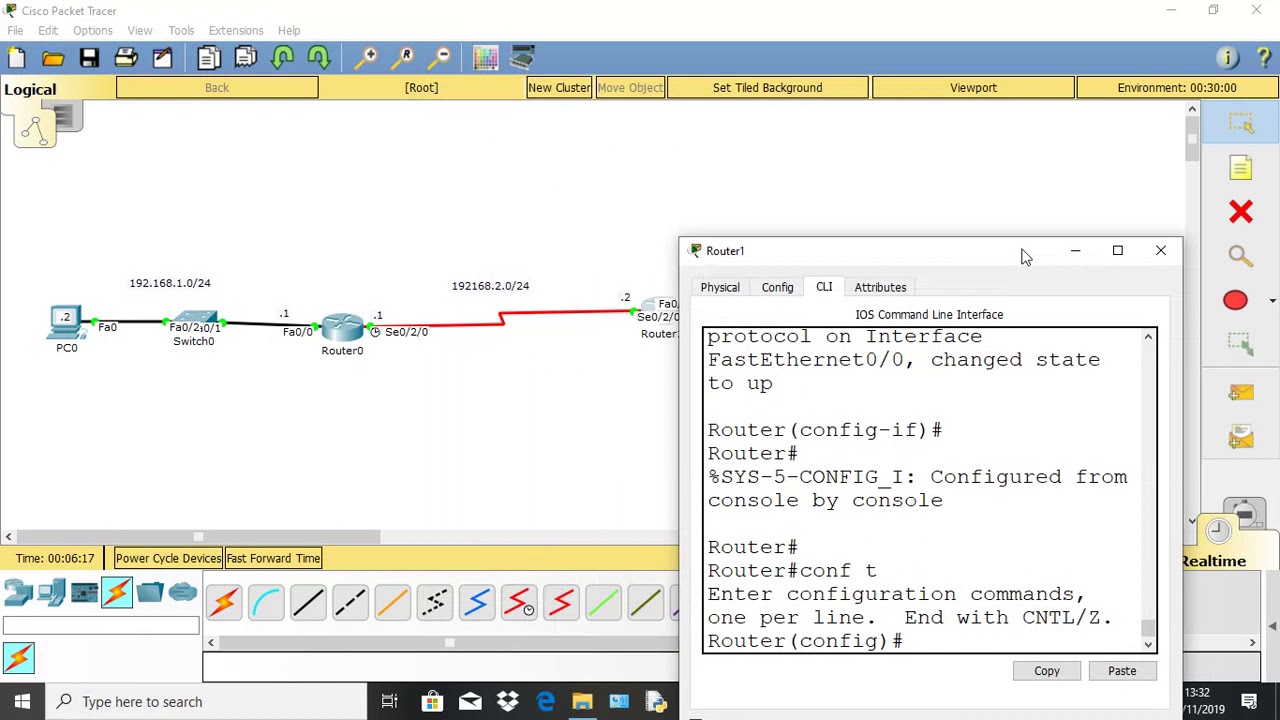Click Fast Forward Time button
Screen dimensions: 1280x720
(x=273, y=559)
